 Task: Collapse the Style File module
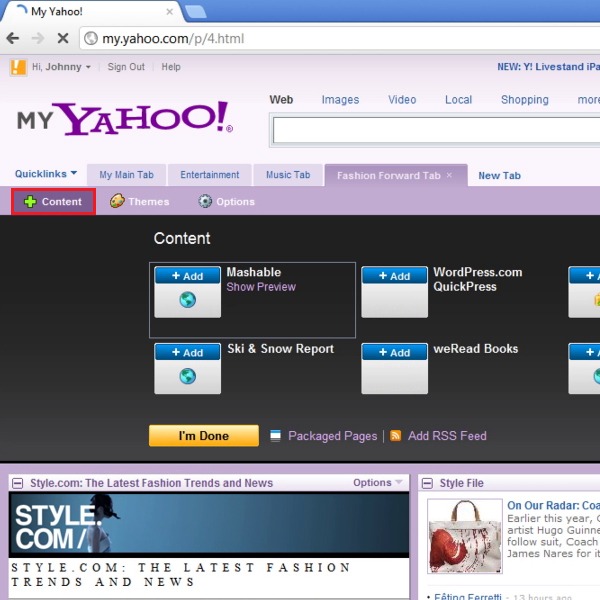pos(427,484)
